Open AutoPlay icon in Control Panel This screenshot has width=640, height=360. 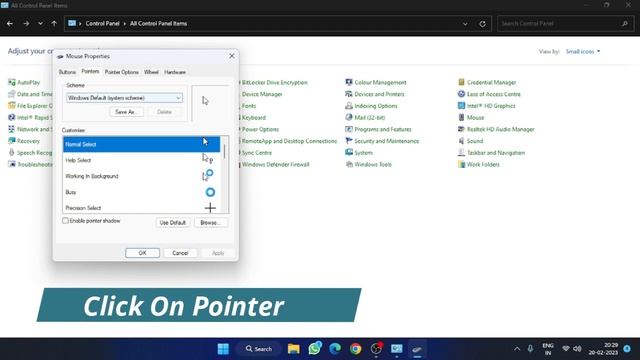tap(11, 82)
